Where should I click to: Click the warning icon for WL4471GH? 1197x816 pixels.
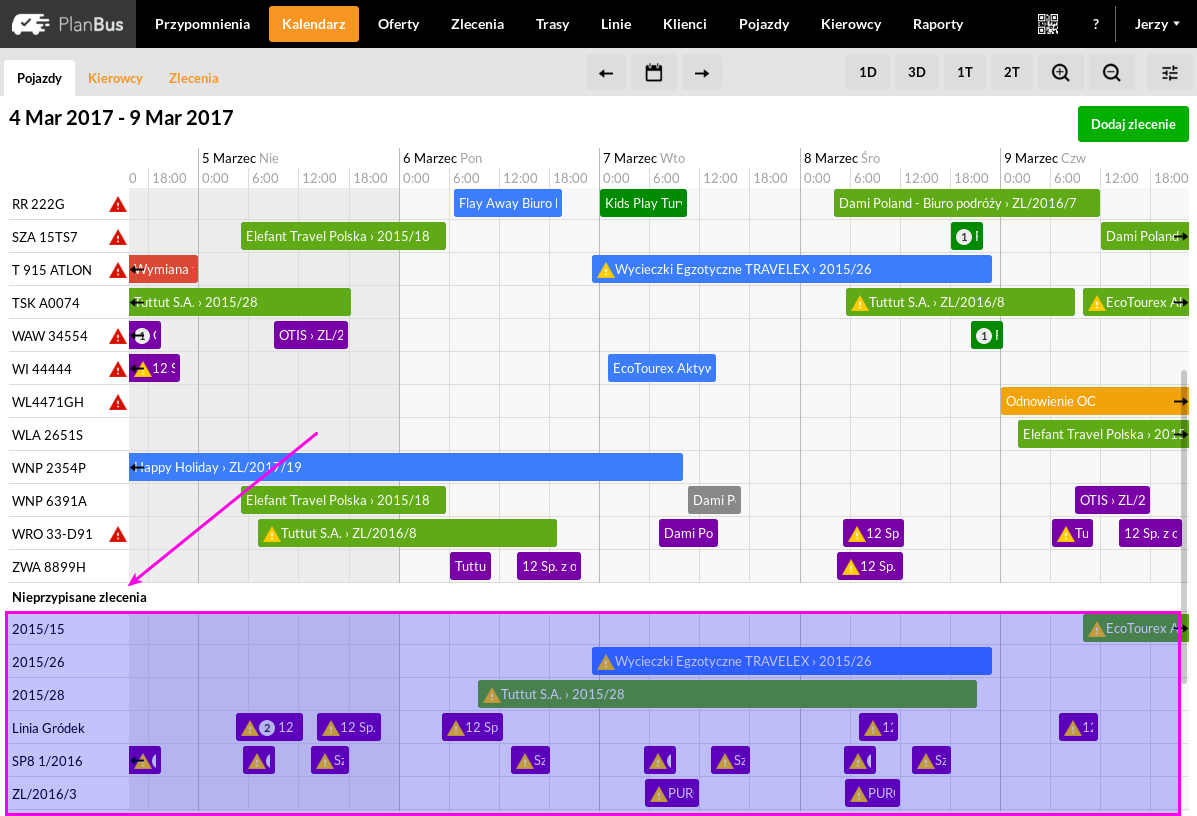click(118, 402)
